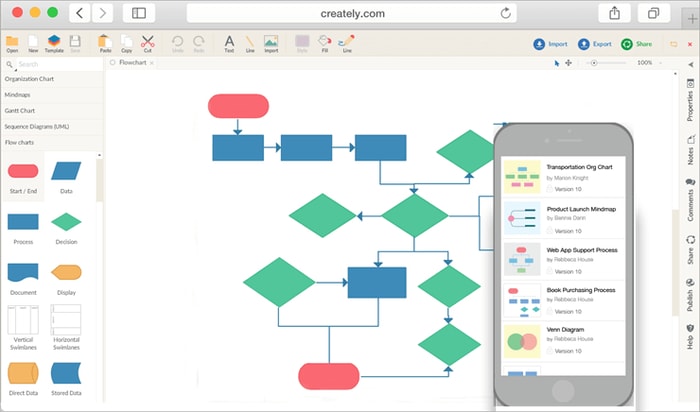
Task: Activate the pointer selection tool
Action: click(x=557, y=63)
